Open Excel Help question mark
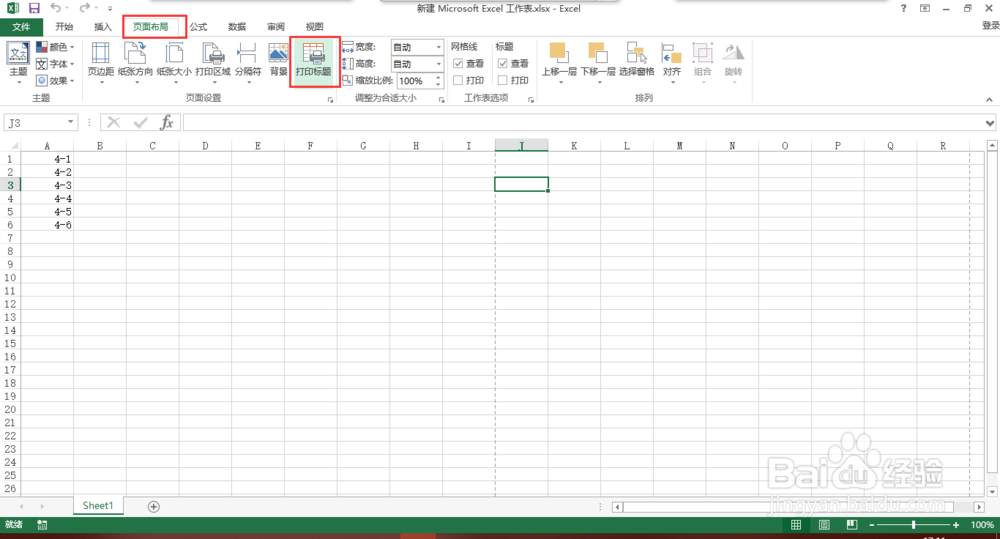1000x539 pixels. (x=903, y=8)
